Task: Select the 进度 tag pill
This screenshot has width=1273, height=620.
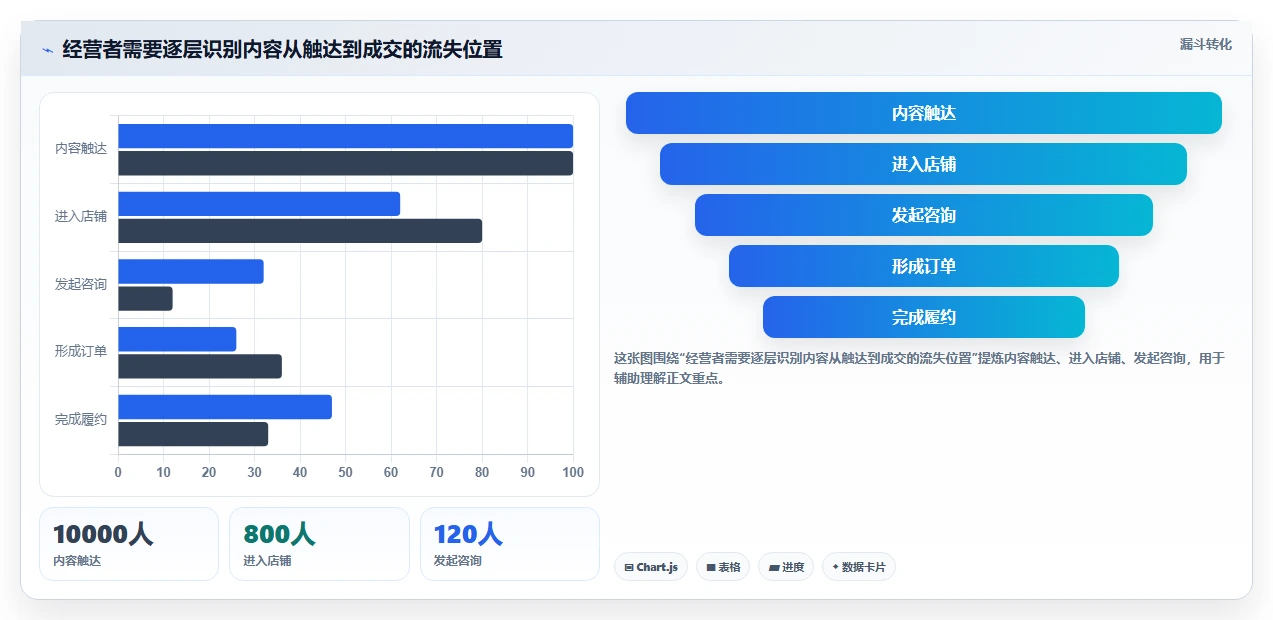Action: (786, 567)
